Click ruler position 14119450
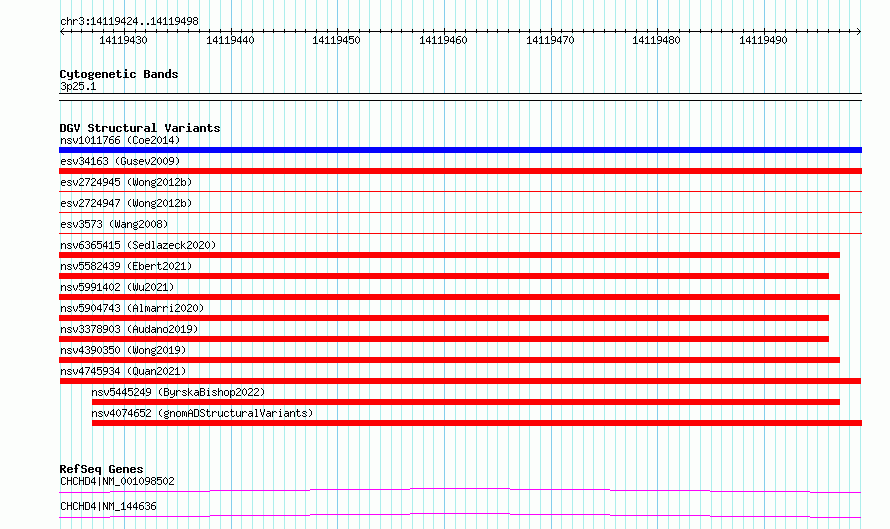The height and width of the screenshot is (529, 890). (x=337, y=40)
